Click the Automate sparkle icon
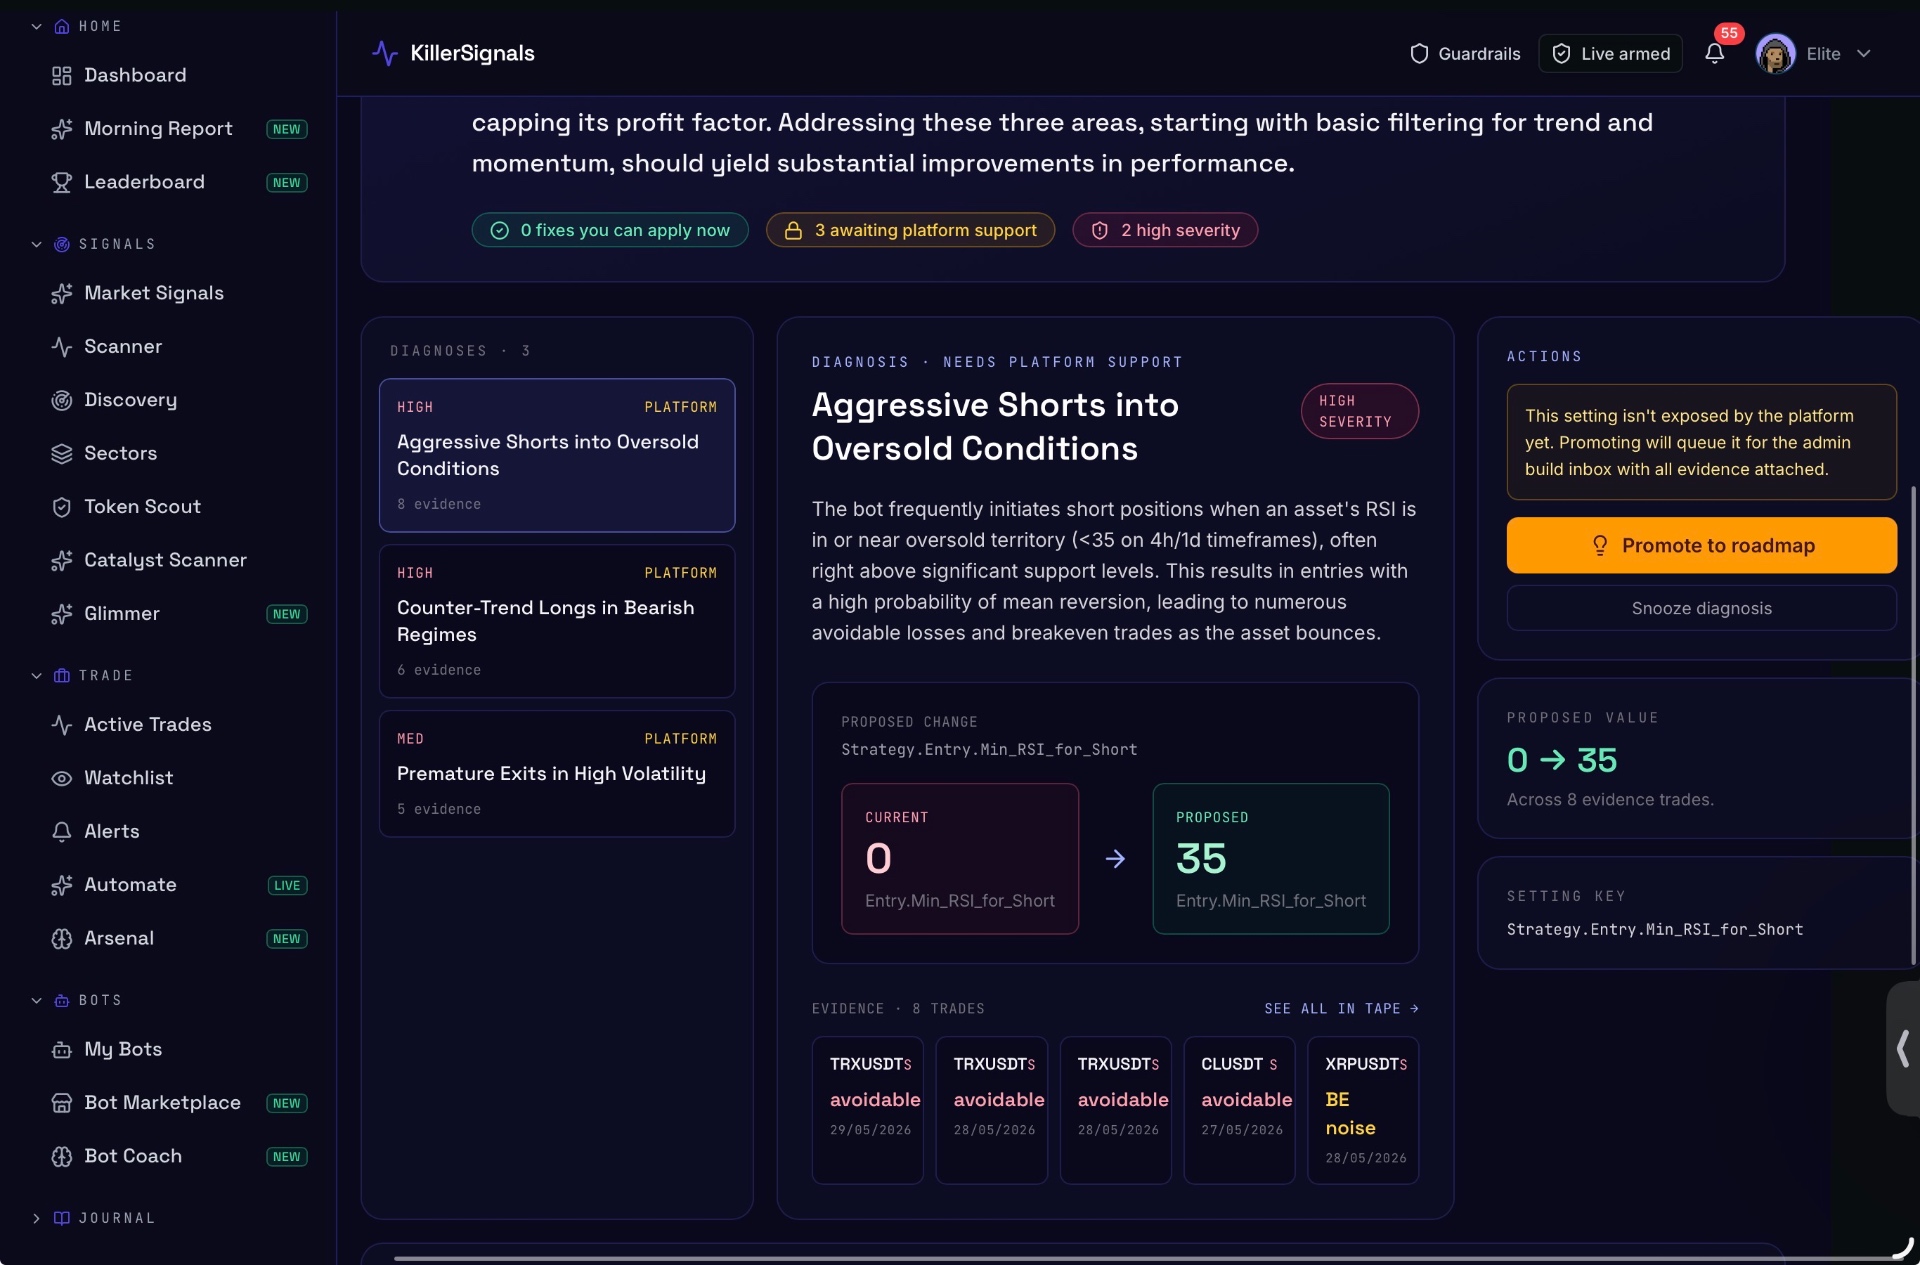Viewport: 1920px width, 1265px height. pyautogui.click(x=62, y=885)
